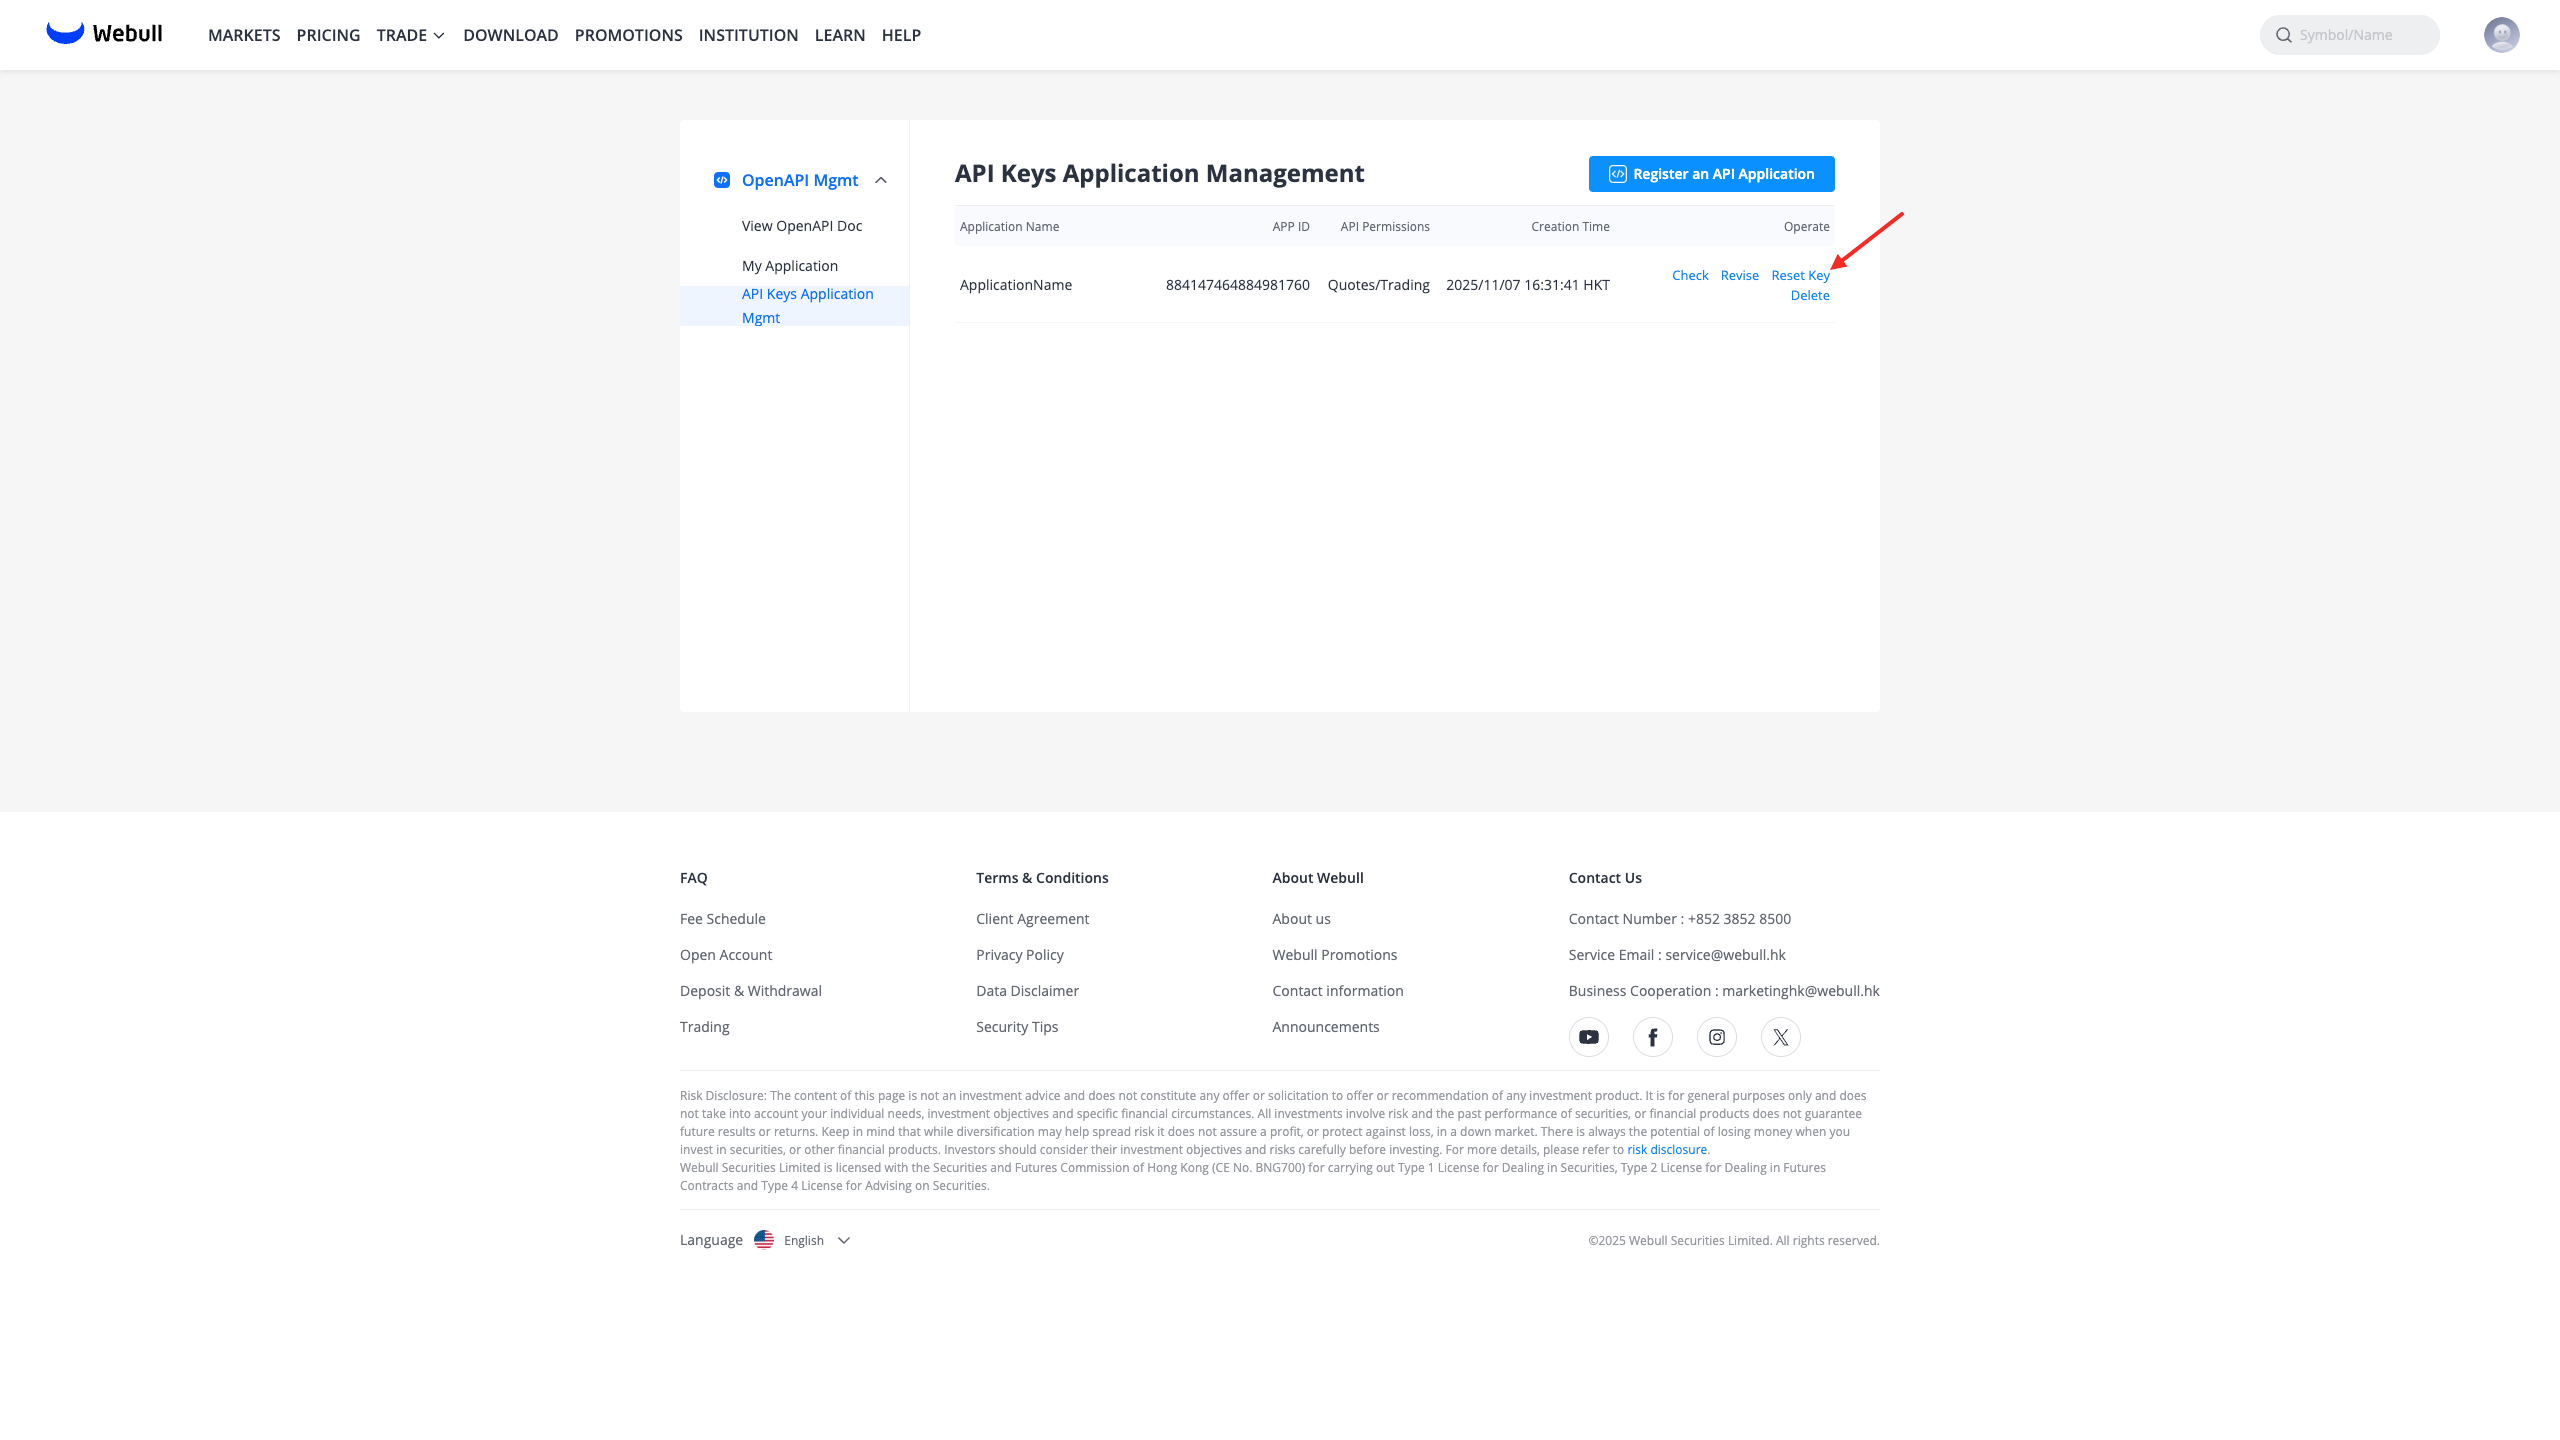
Task: Select My Application in sidebar
Action: [789, 266]
